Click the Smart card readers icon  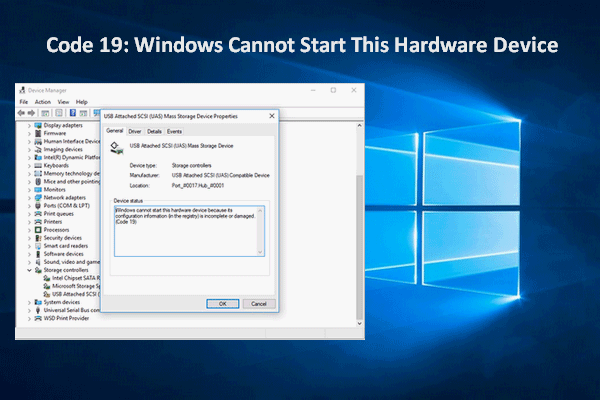38,246
